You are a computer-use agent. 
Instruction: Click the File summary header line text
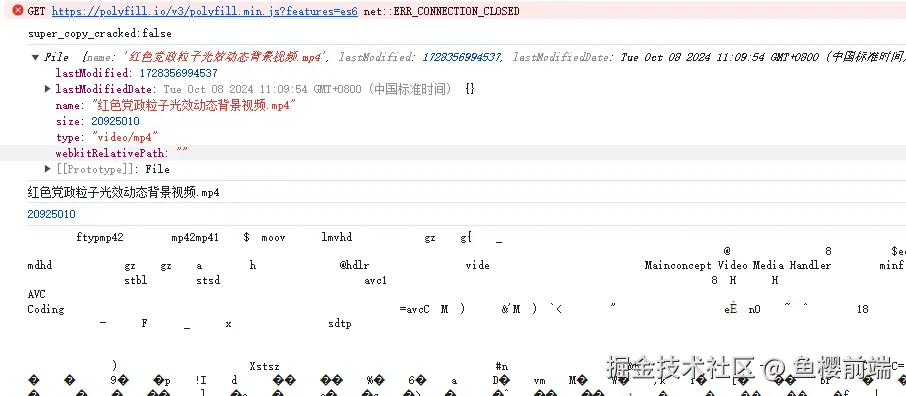point(474,57)
